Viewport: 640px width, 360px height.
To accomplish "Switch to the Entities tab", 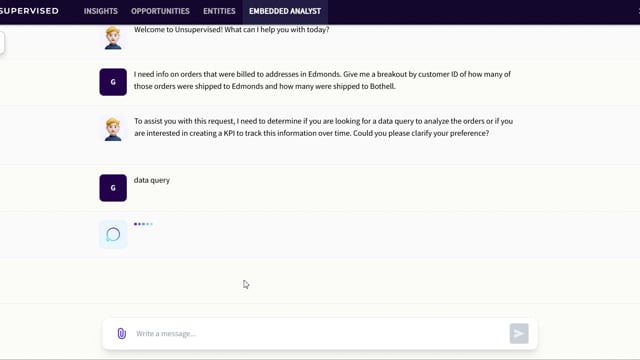I will (219, 11).
